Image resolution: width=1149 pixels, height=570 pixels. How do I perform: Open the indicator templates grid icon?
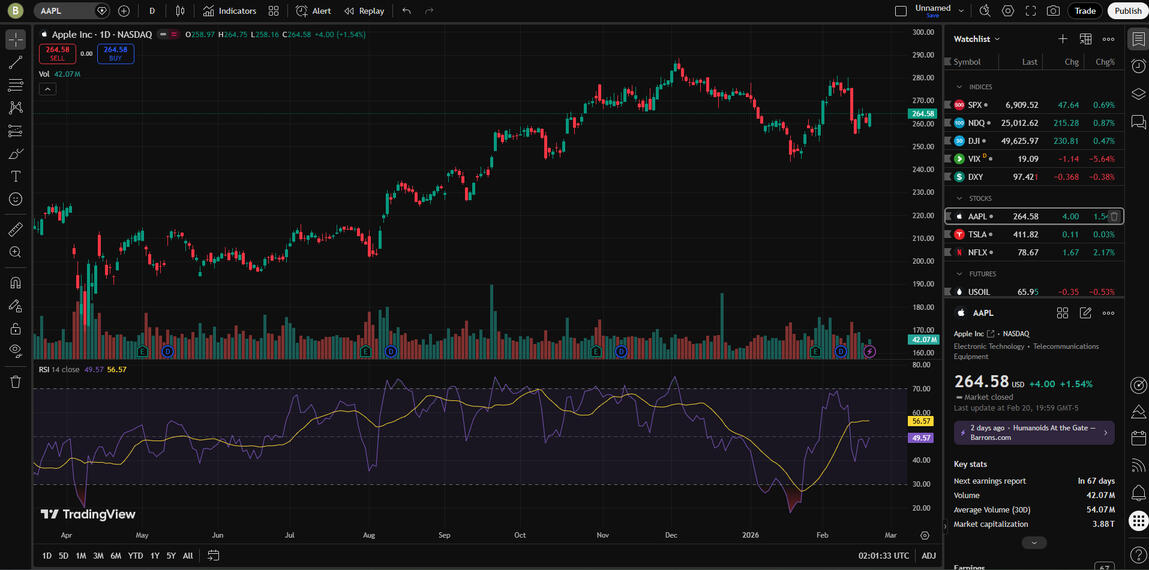273,11
